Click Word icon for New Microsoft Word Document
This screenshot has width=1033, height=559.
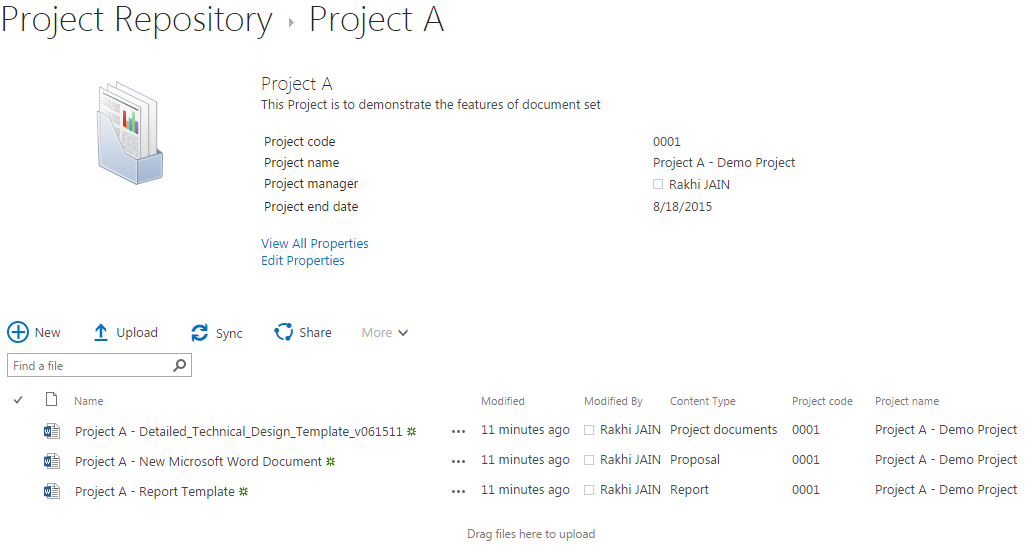point(52,461)
